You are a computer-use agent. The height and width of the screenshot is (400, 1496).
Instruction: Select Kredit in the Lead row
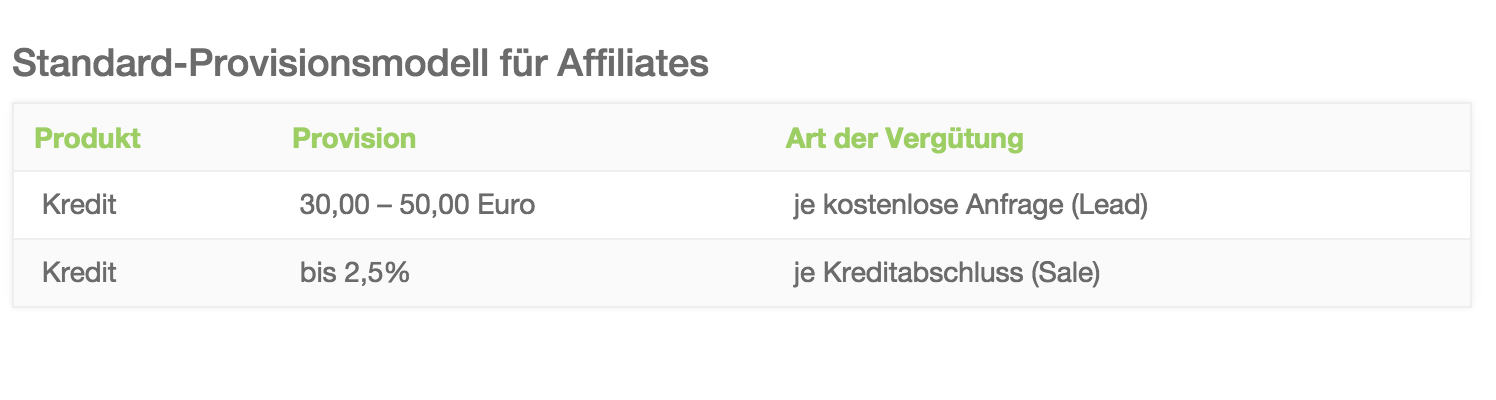pyautogui.click(x=79, y=205)
